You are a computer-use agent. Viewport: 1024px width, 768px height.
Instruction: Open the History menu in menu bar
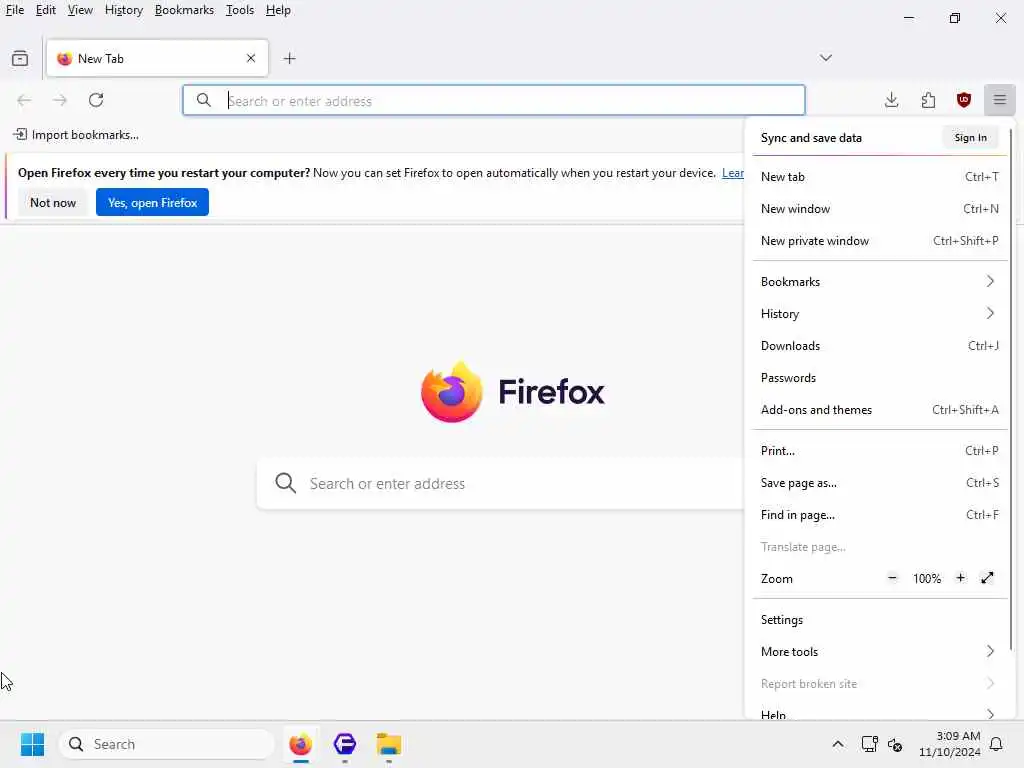pos(123,10)
